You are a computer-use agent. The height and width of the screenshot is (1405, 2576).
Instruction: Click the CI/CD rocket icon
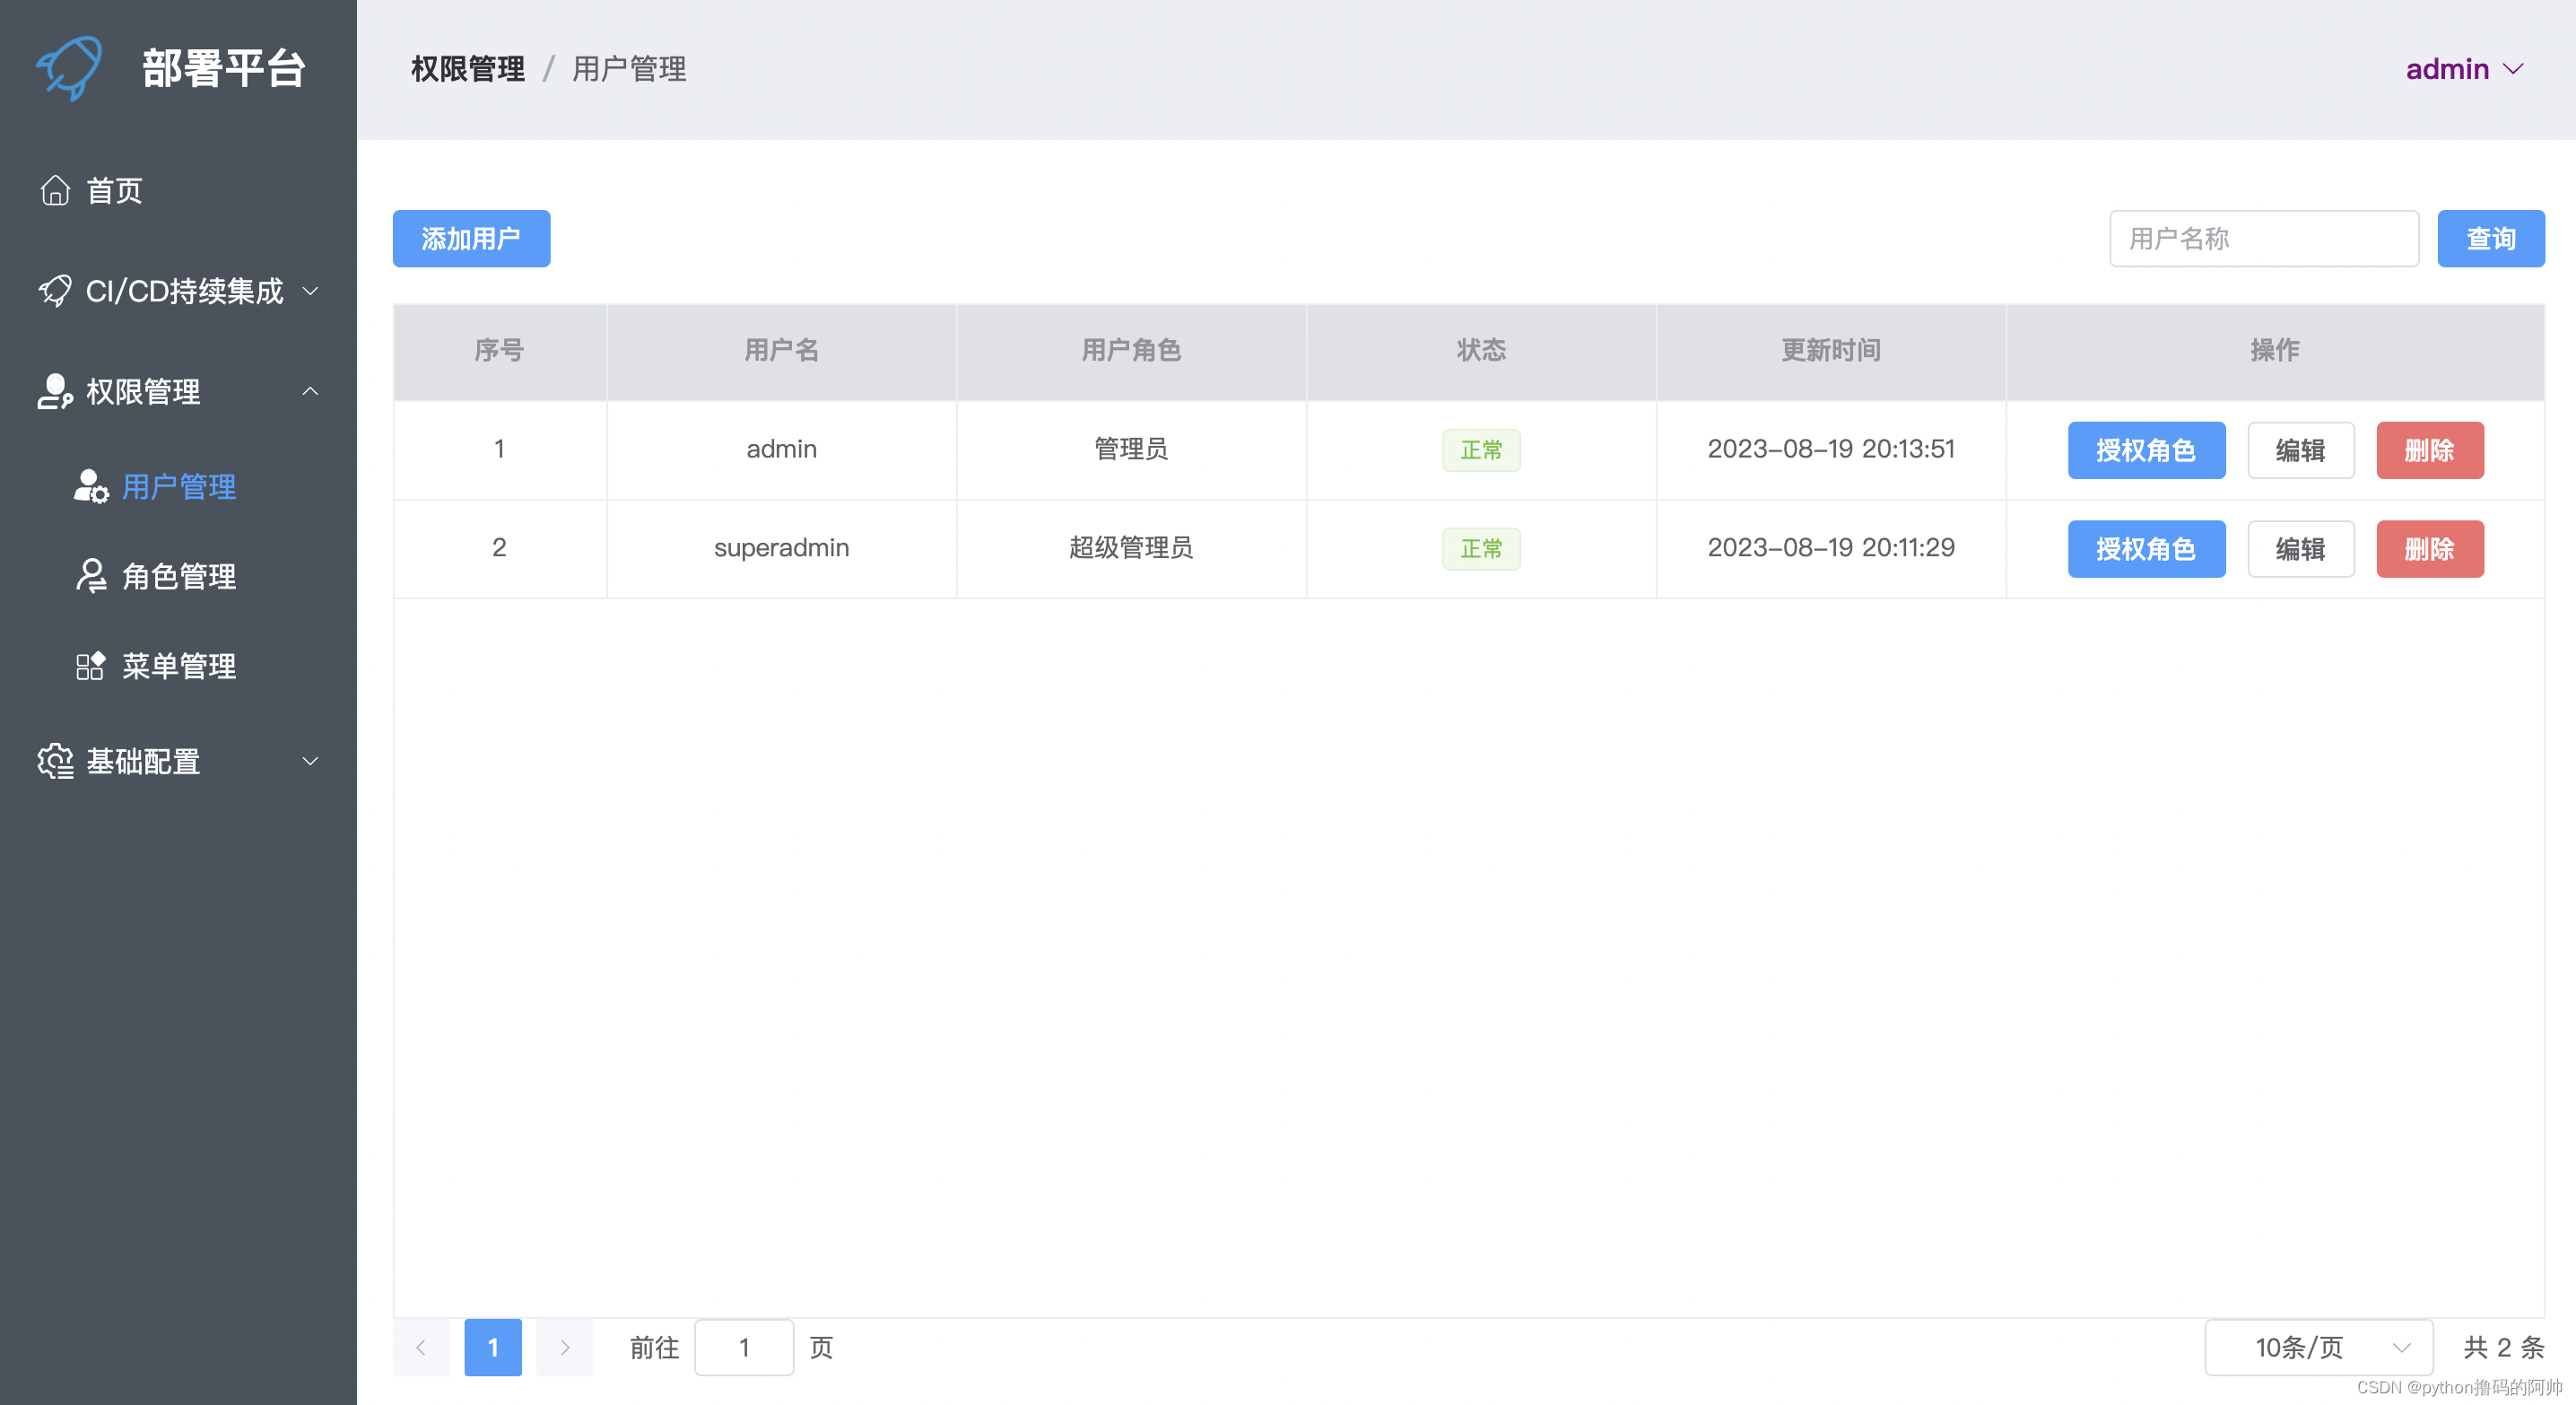55,291
